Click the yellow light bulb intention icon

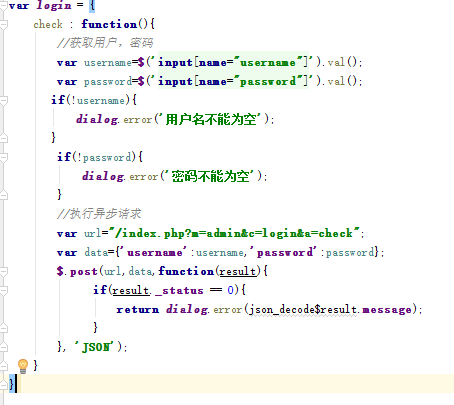coord(23,366)
